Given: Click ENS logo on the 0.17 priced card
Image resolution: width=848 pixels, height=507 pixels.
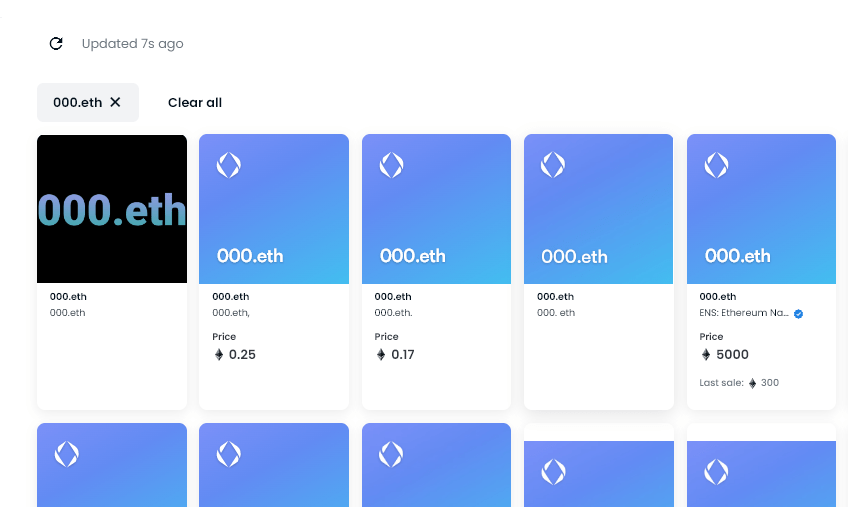Looking at the screenshot, I should (x=391, y=165).
